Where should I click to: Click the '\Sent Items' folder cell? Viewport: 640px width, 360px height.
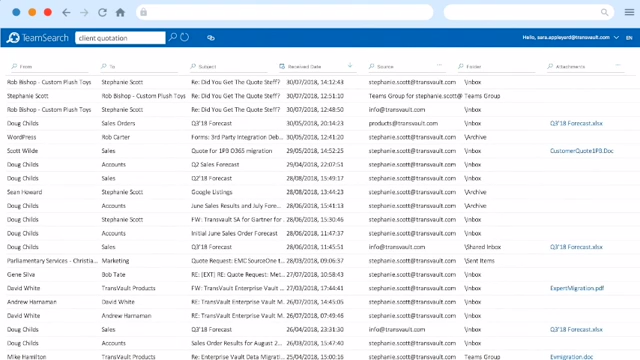(x=479, y=261)
